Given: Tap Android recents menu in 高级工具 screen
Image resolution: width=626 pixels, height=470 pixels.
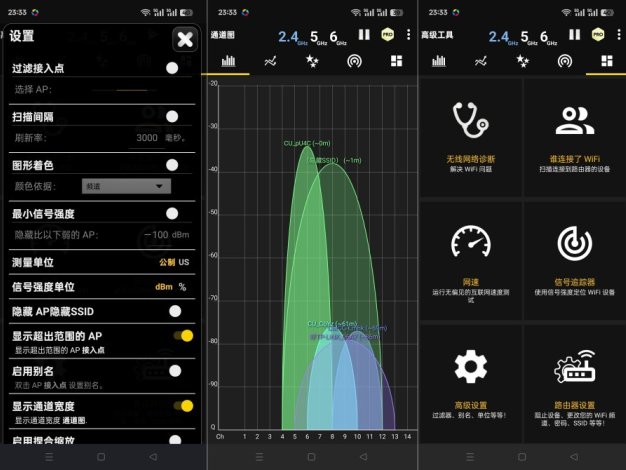Looking at the screenshot, I should [x=470, y=457].
